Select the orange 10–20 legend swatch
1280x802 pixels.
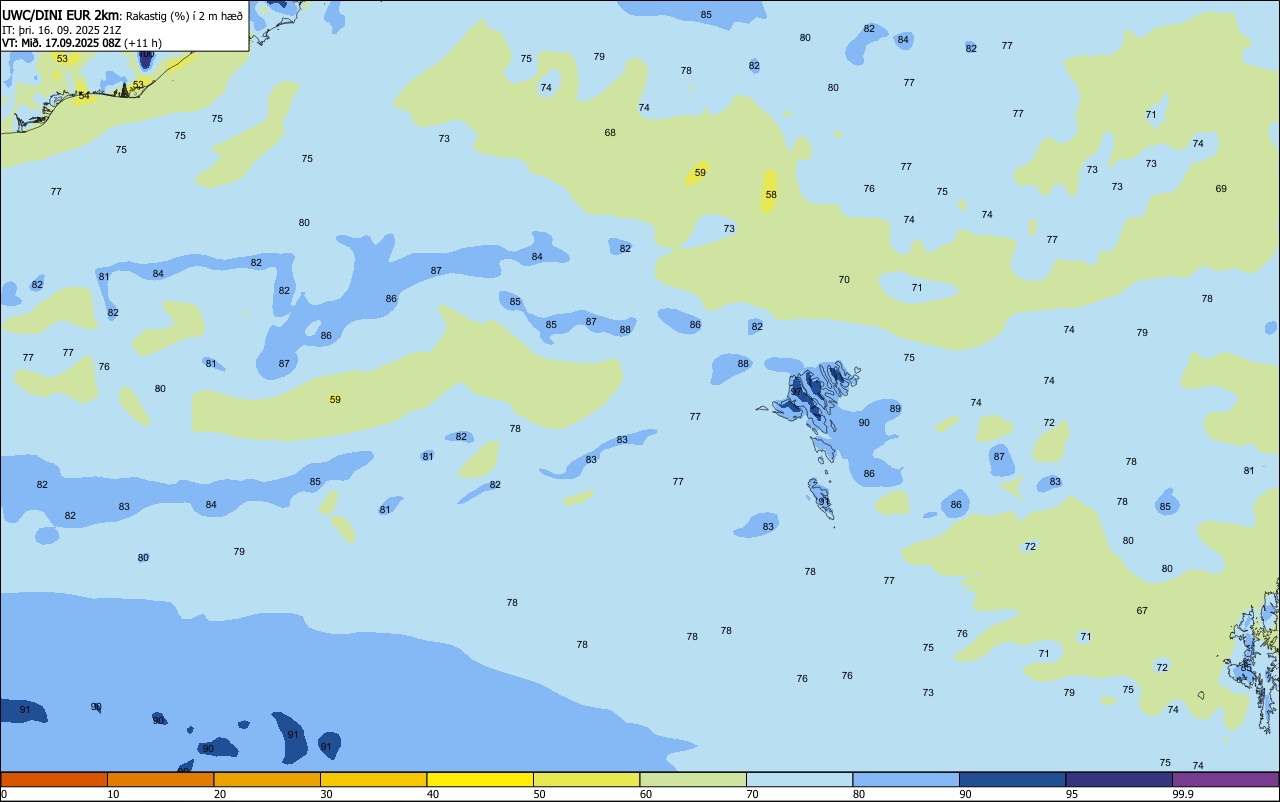pyautogui.click(x=160, y=779)
